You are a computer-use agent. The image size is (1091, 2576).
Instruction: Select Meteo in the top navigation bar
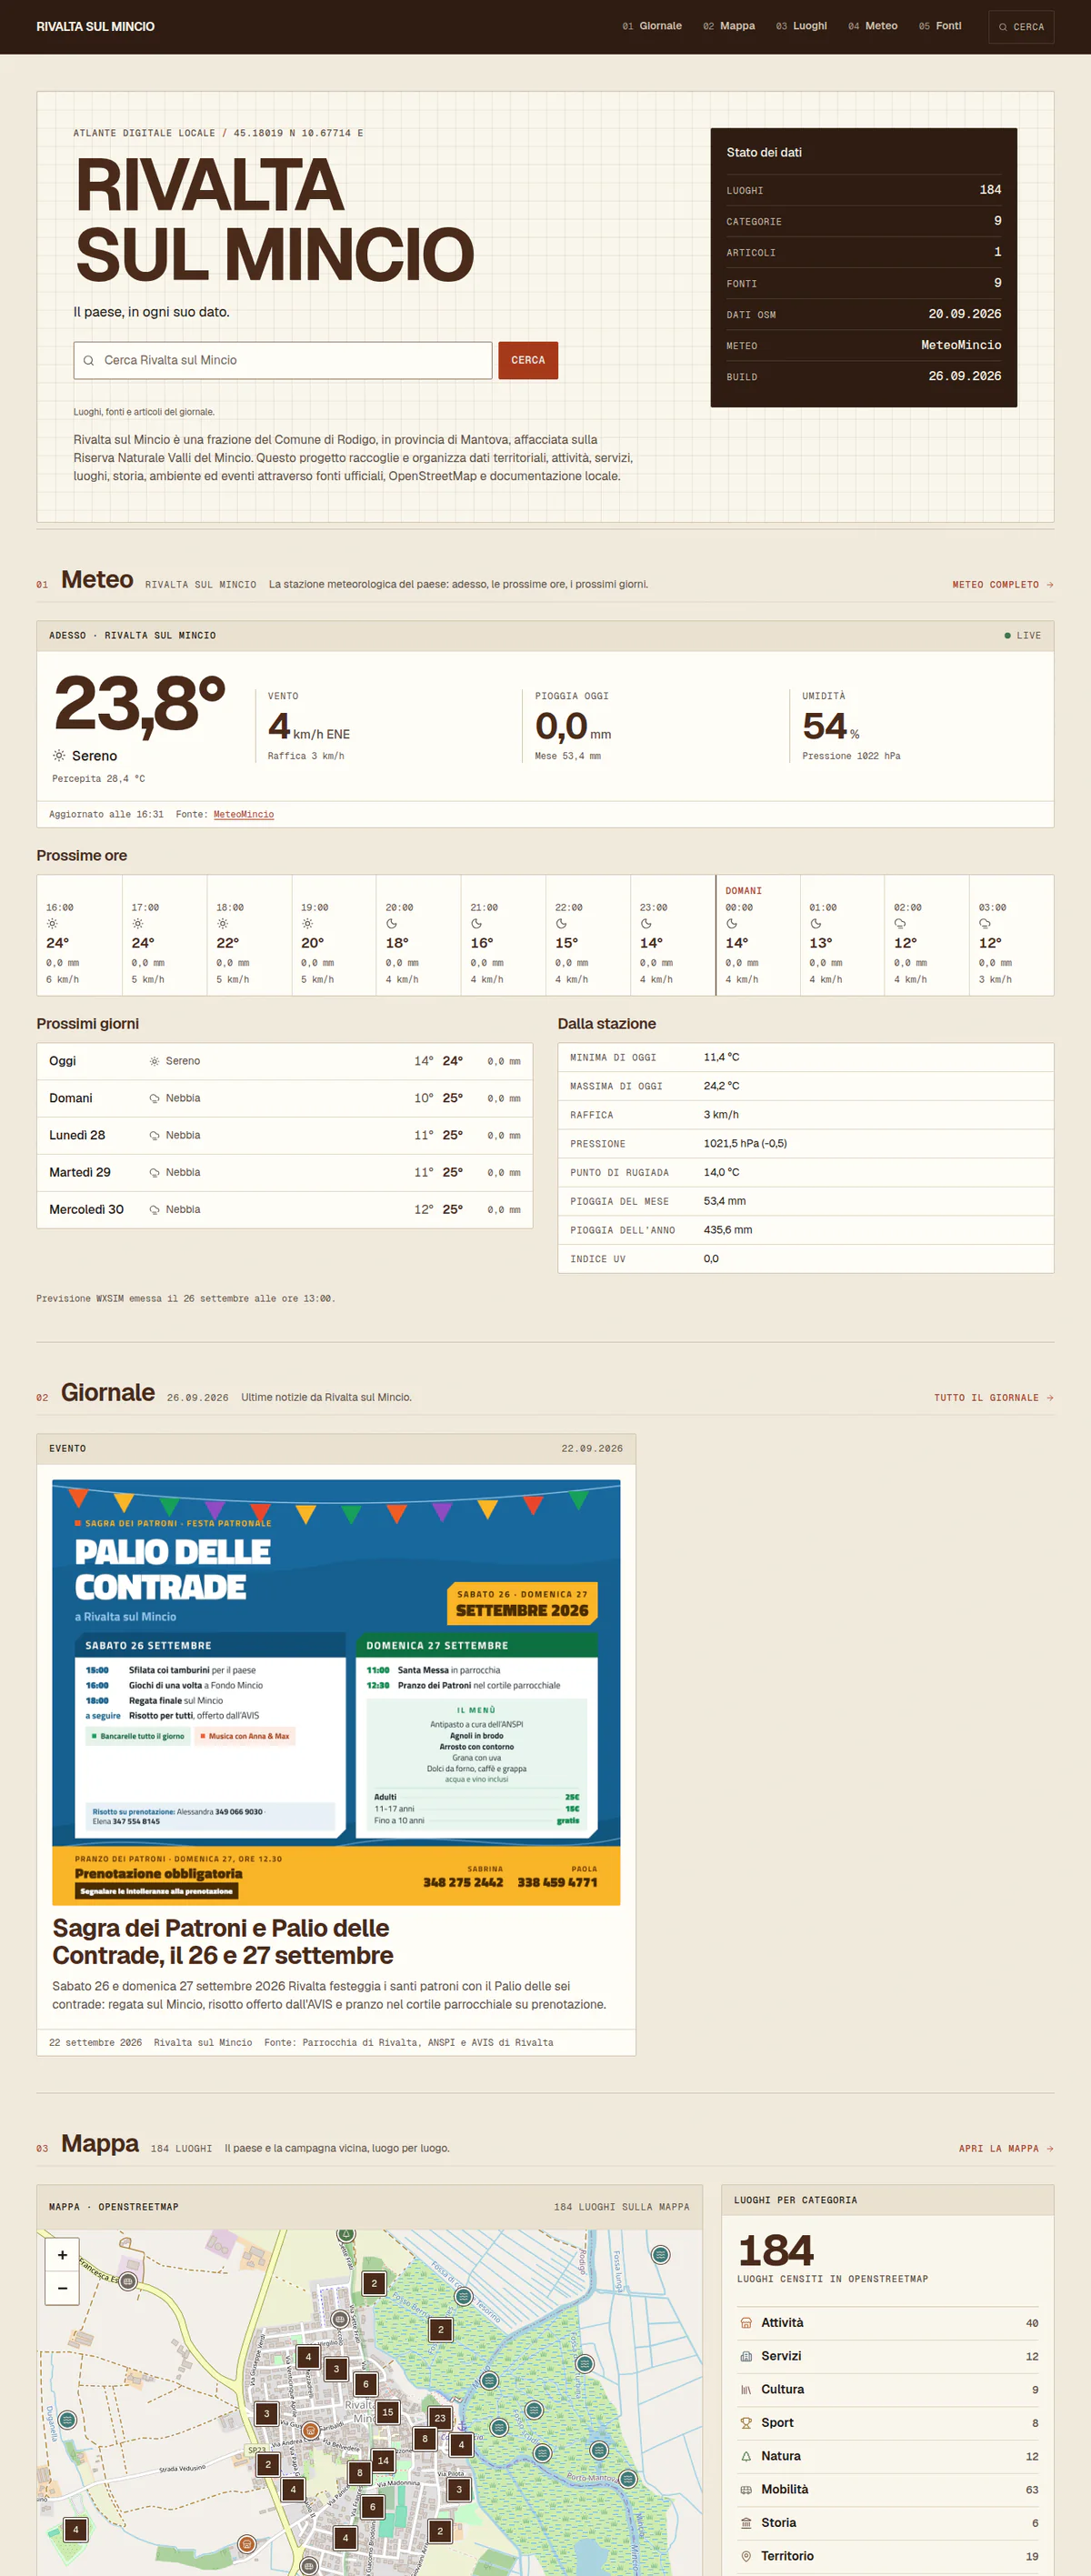point(873,26)
